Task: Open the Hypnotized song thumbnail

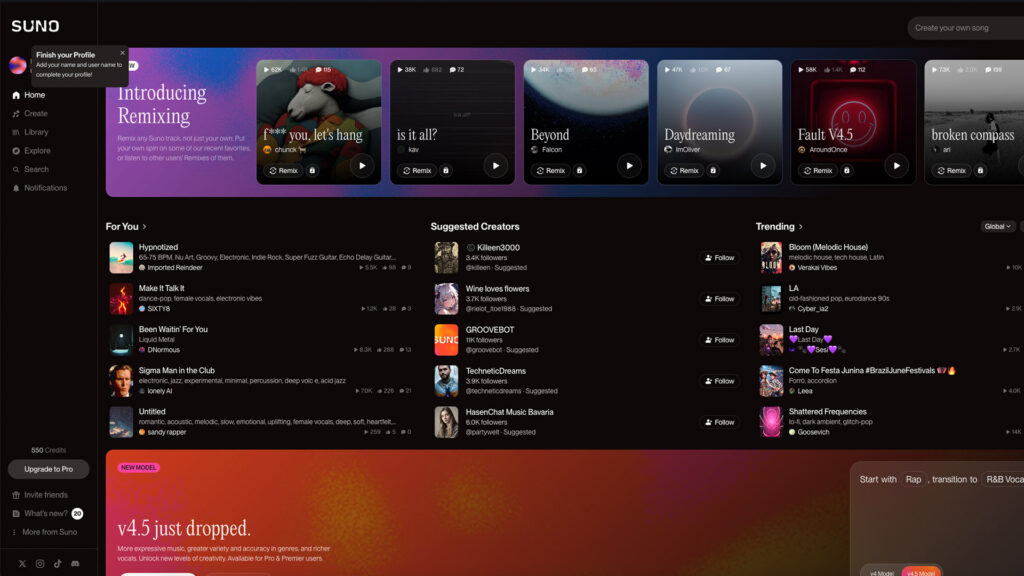Action: tap(121, 257)
